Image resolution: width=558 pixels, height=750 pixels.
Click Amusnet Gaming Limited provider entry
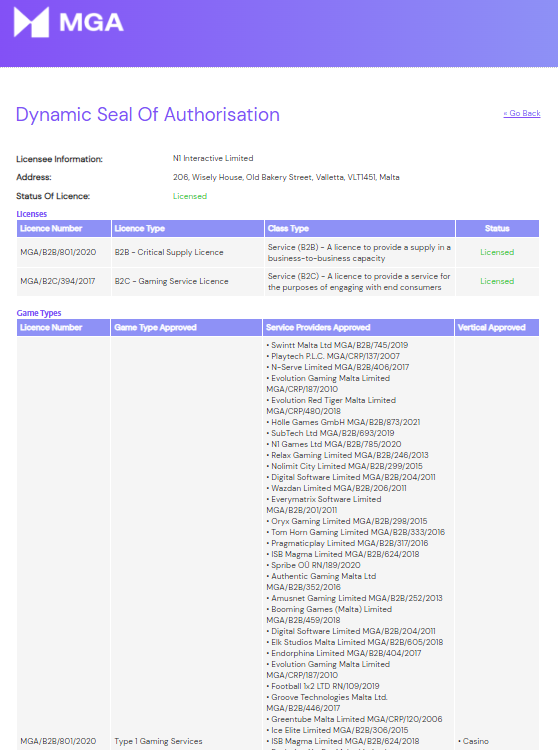point(354,598)
